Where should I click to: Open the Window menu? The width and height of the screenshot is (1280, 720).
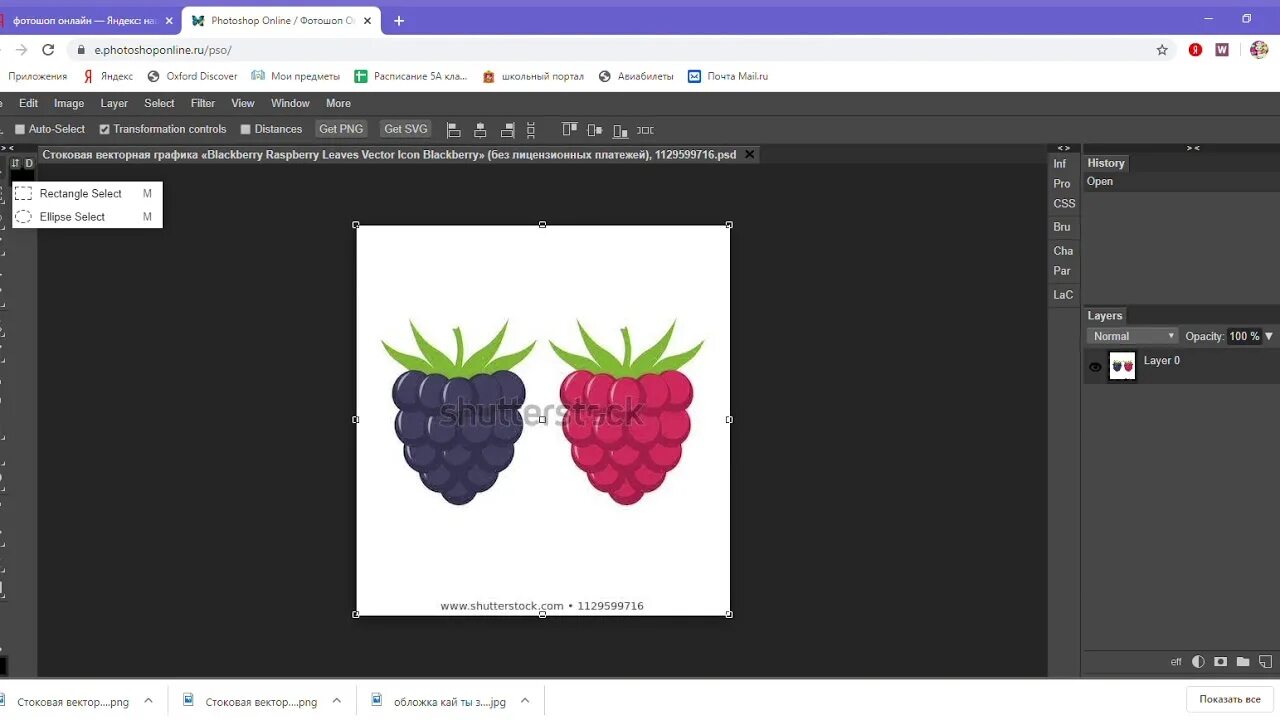290,103
